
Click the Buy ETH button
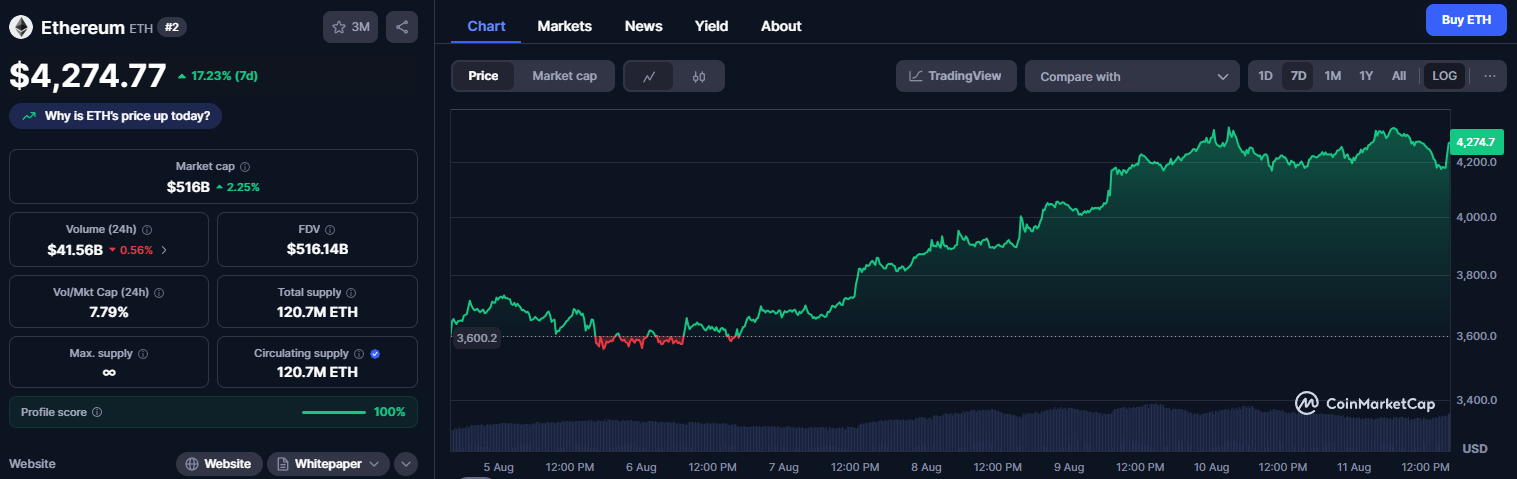[x=1466, y=19]
